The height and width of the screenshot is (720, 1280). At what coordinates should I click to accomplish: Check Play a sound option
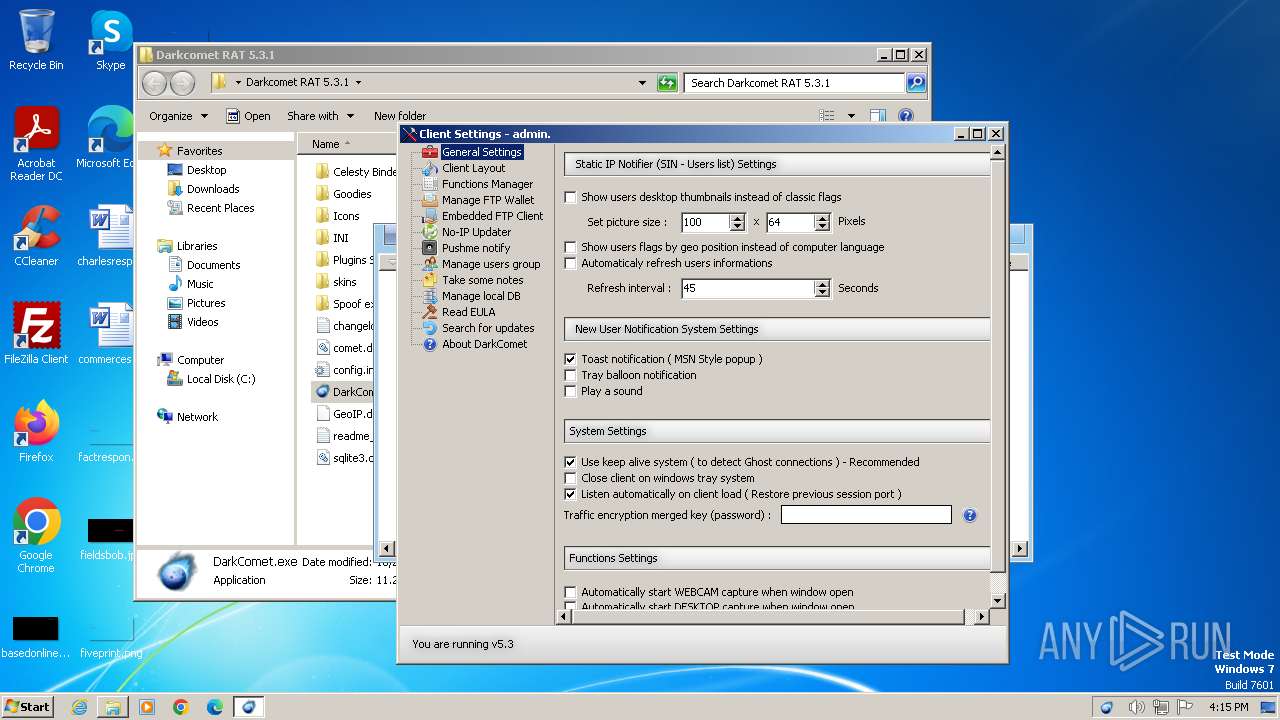click(571, 391)
